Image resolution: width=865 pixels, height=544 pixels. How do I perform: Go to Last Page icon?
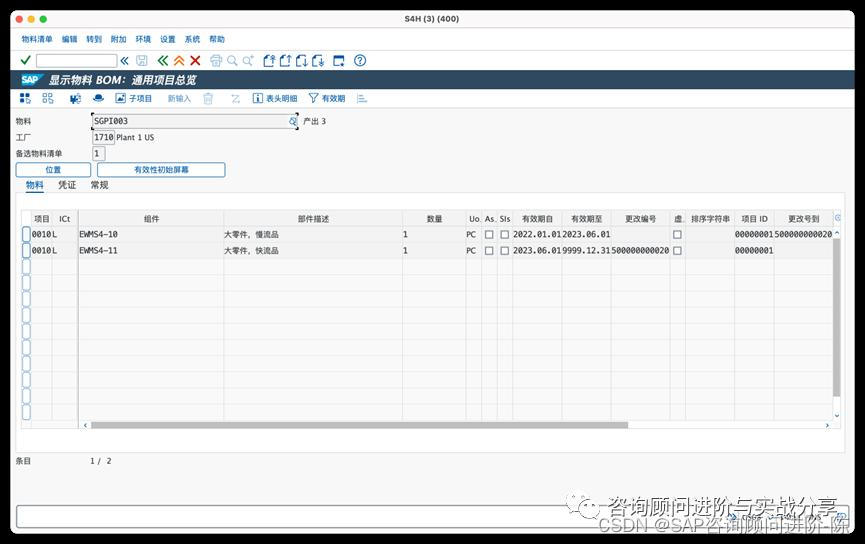[318, 61]
